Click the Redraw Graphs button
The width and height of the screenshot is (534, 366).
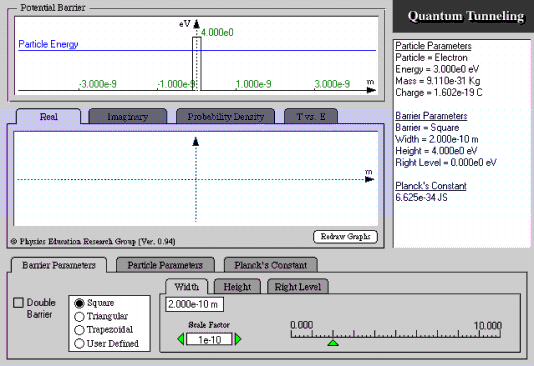point(345,237)
